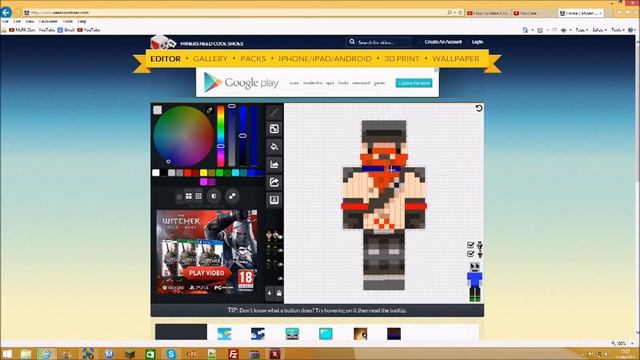Open File Explorer from the taskbar
The height and width of the screenshot is (360, 640).
(x=26, y=354)
